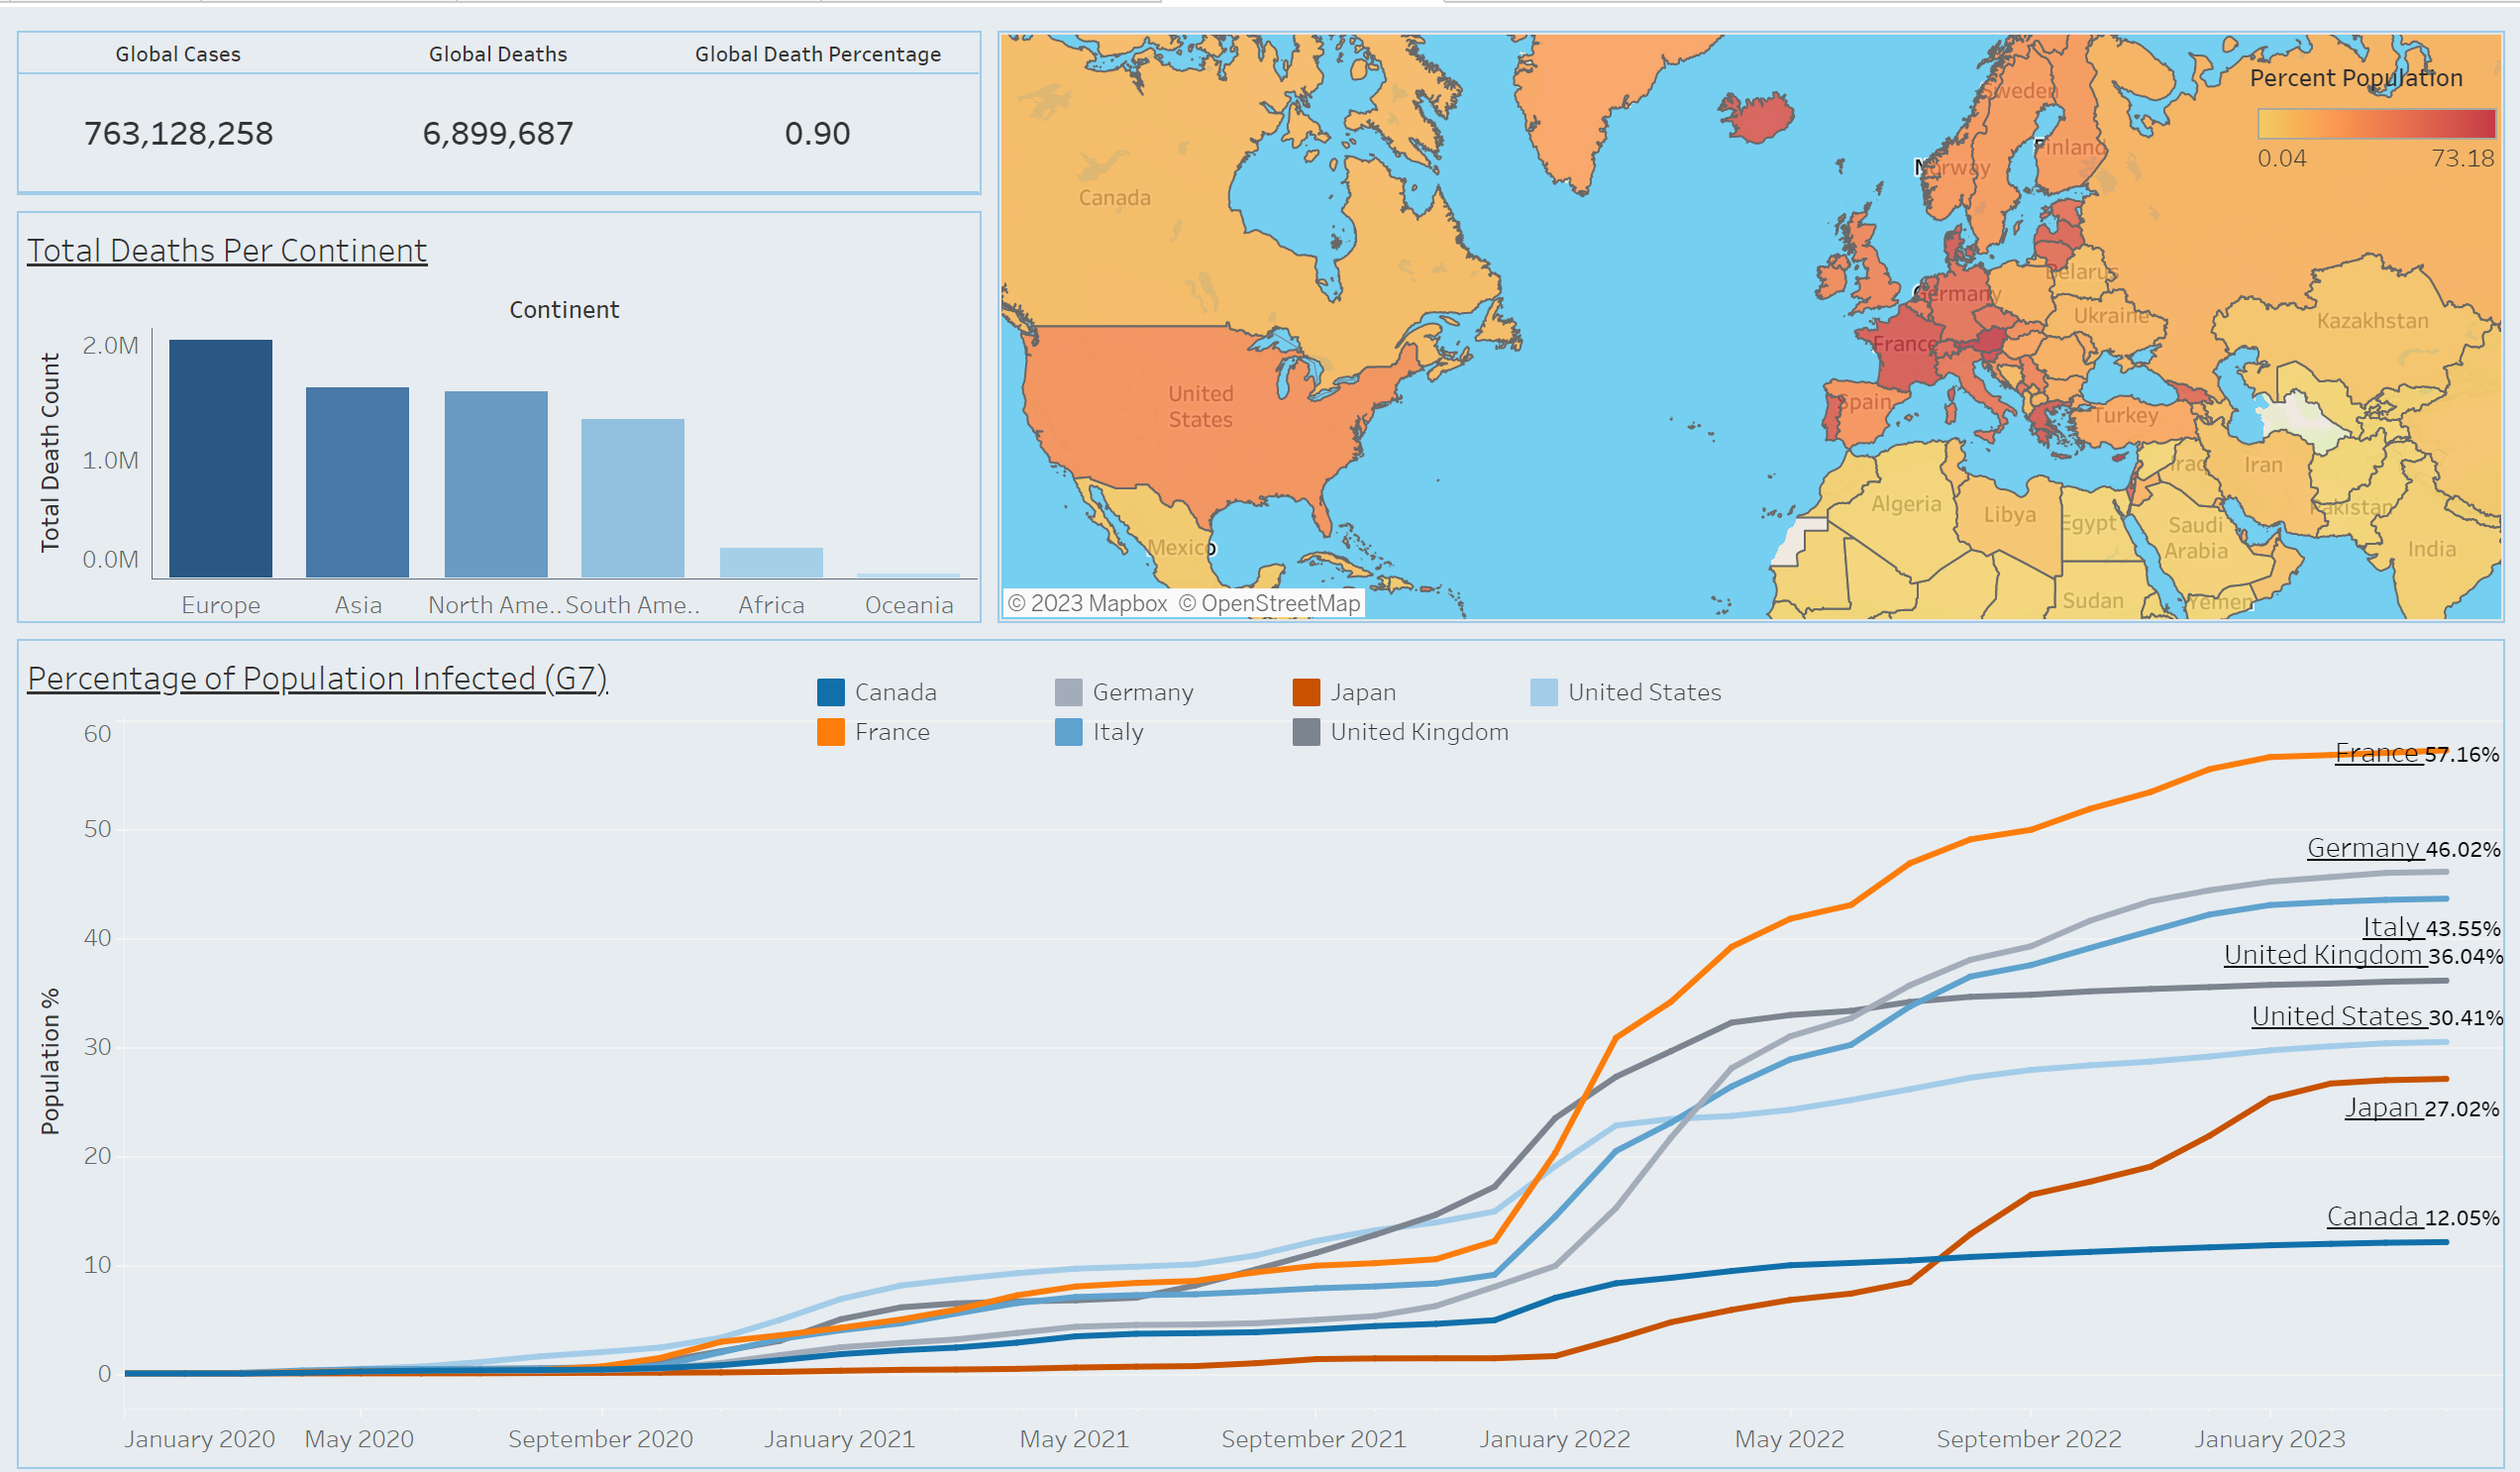
Task: Click the Percentage of Population Infected (G7) title
Action: 317,678
